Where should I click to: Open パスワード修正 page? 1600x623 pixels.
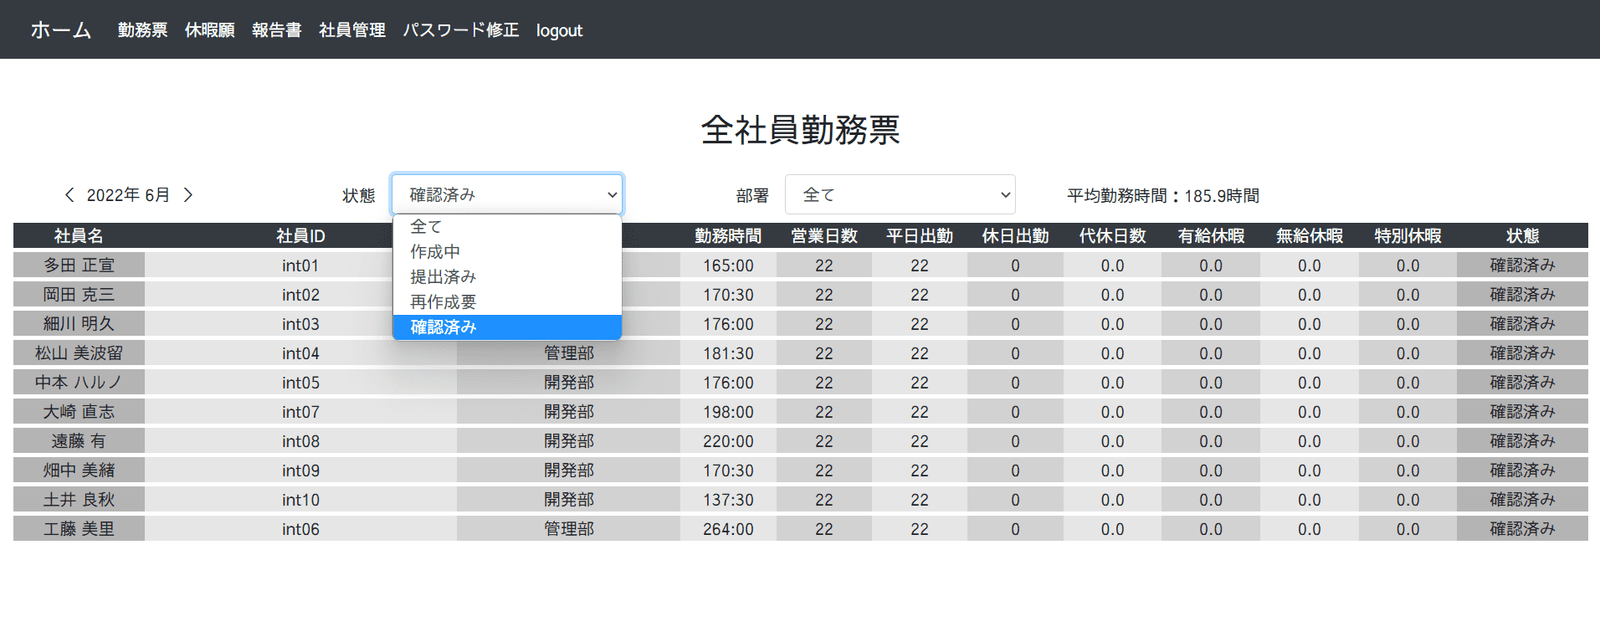tap(461, 30)
